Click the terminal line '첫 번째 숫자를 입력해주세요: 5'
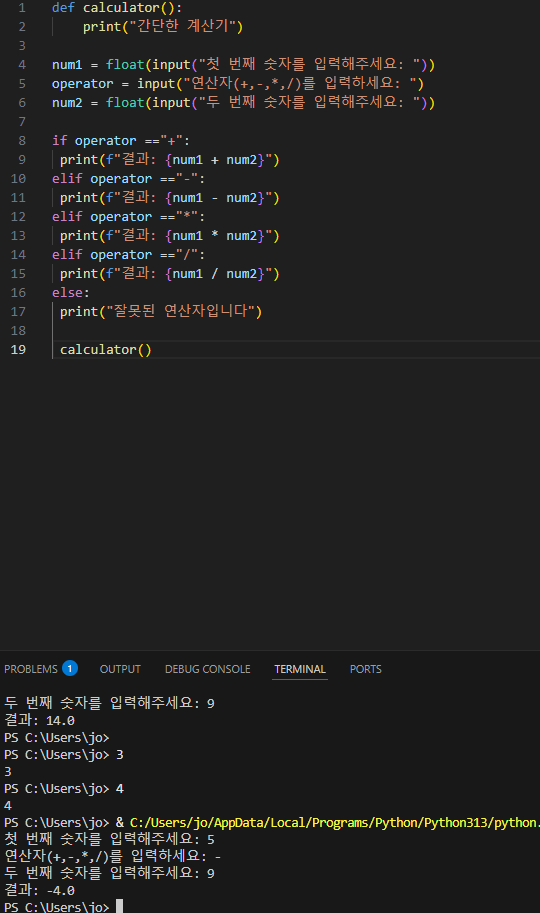The height and width of the screenshot is (913, 540). pyautogui.click(x=109, y=839)
